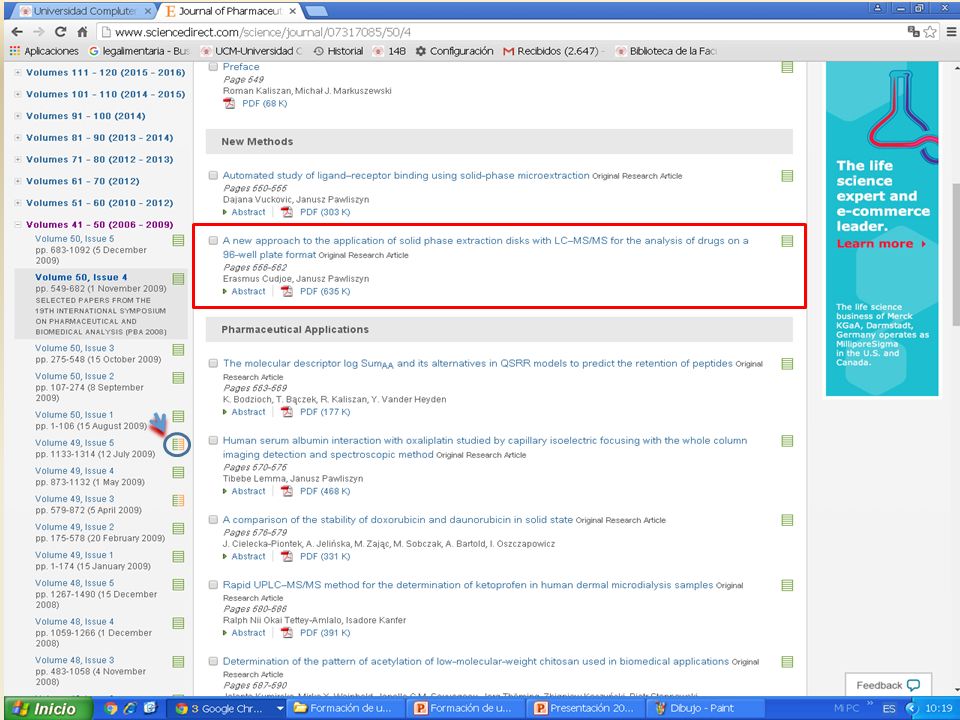The width and height of the screenshot is (960, 720).
Task: Click green icon beside doxorubicin stability article
Action: coord(787,520)
